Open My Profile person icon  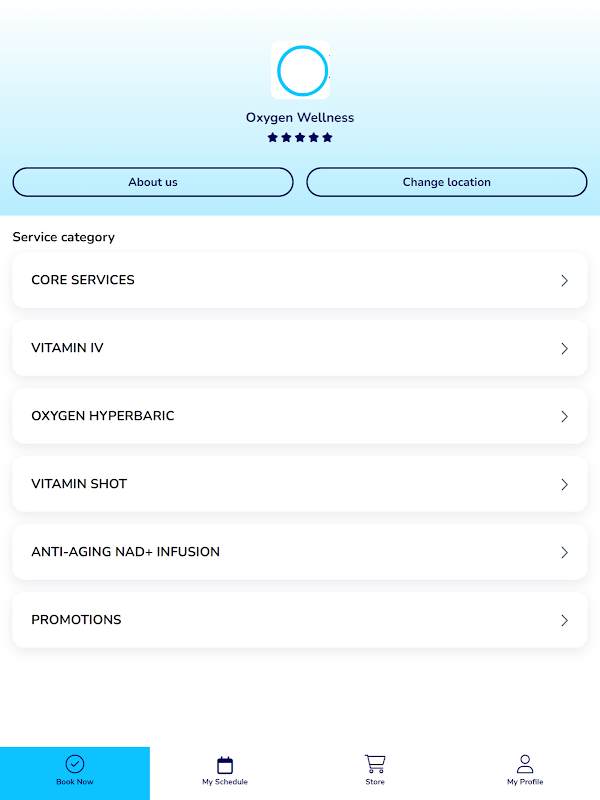[525, 764]
